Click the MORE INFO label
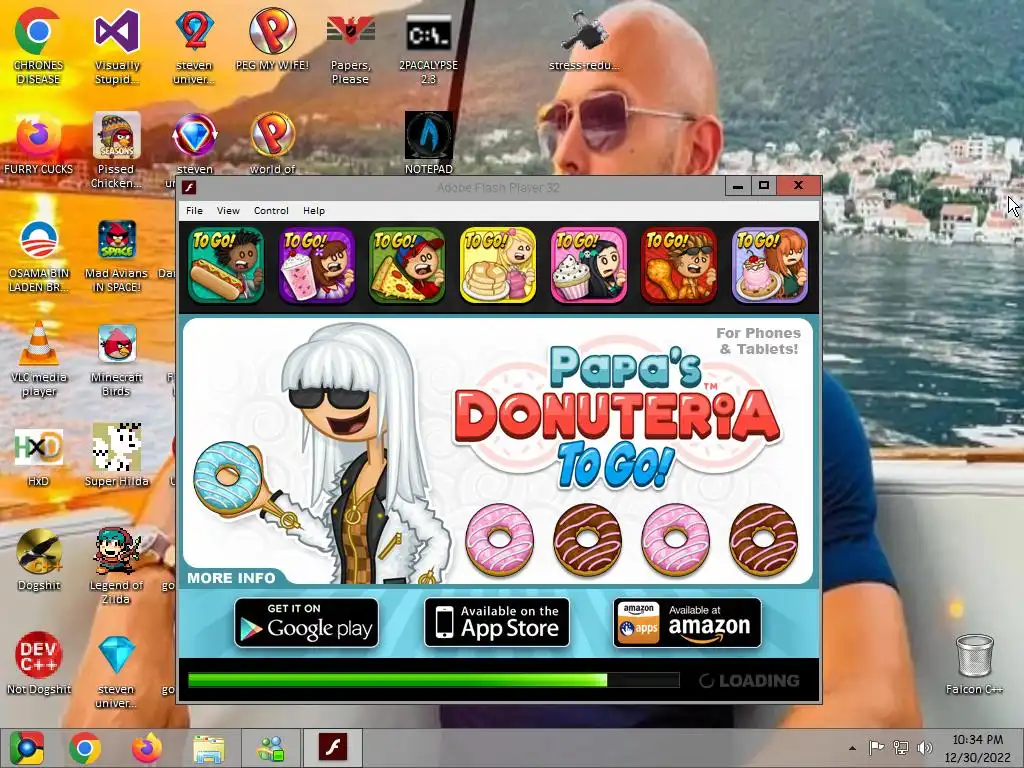Image resolution: width=1024 pixels, height=768 pixels. click(231, 578)
